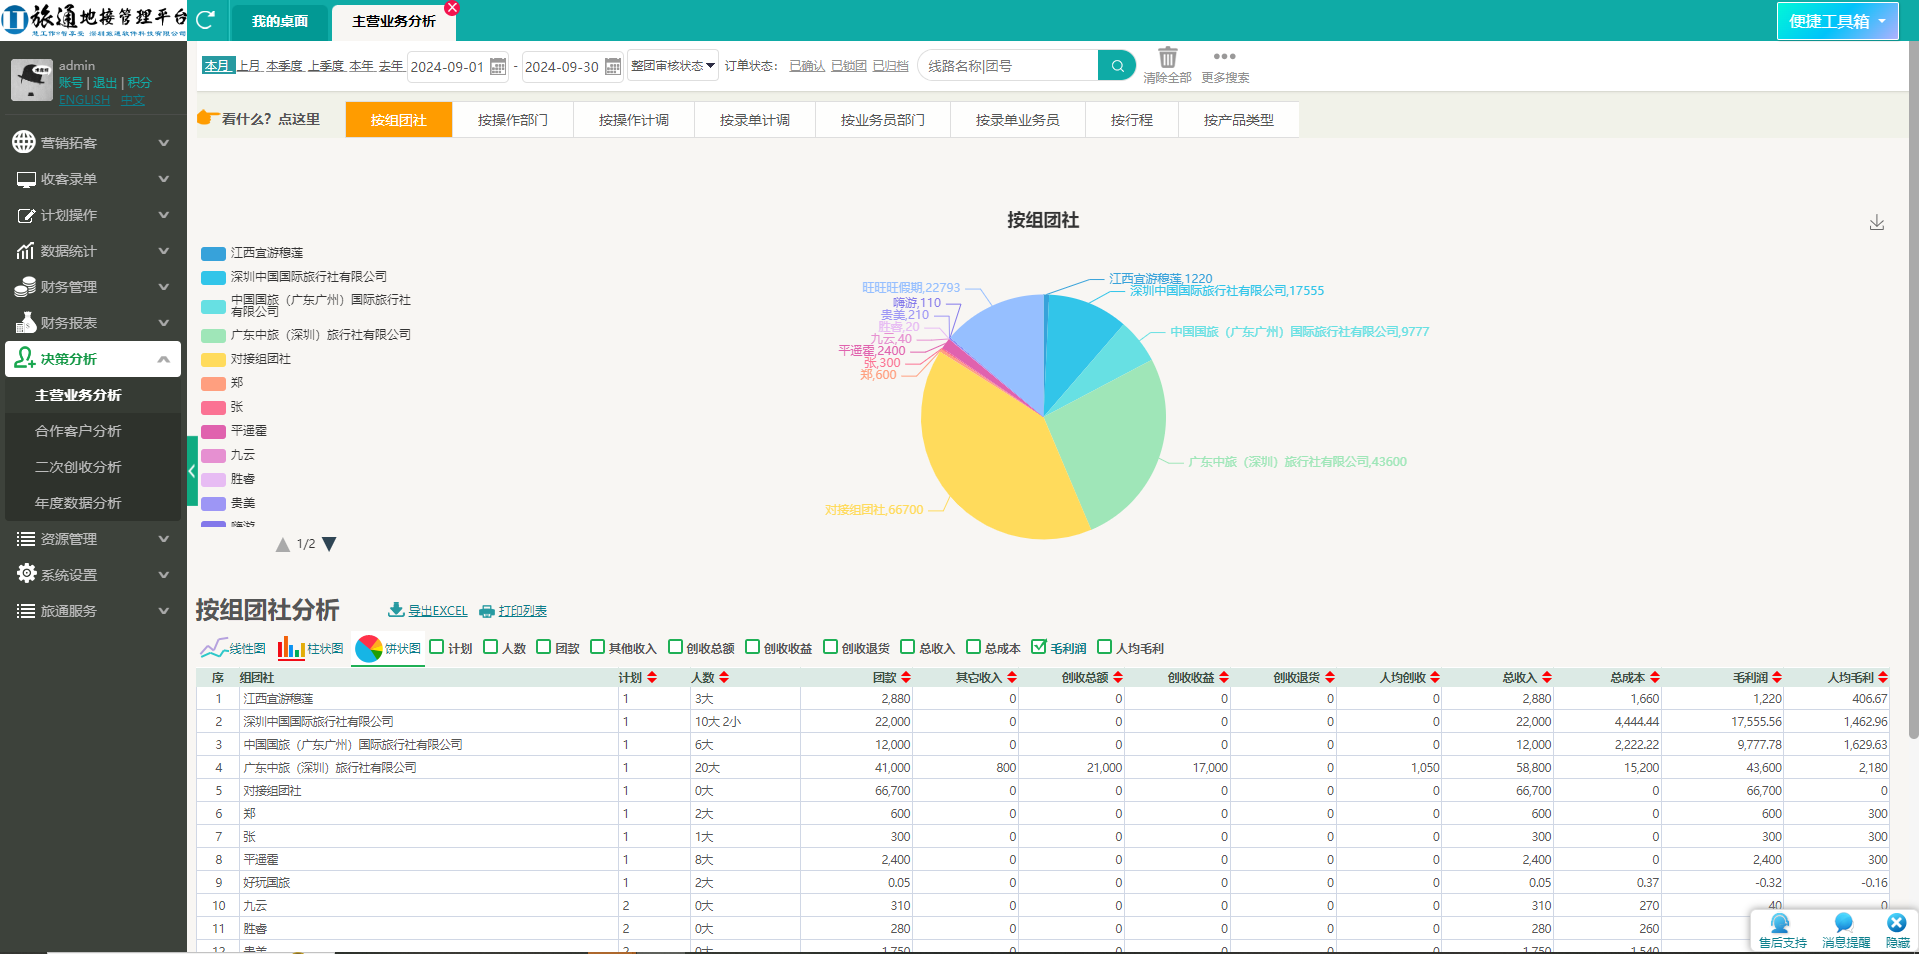The image size is (1919, 954).
Task: Enable the 计划 checkbox
Action: click(436, 647)
